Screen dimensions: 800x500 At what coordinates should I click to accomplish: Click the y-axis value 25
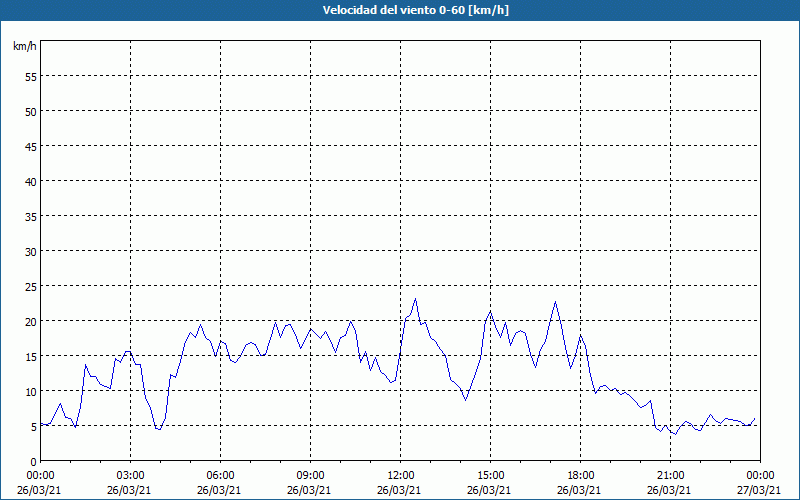click(x=31, y=287)
